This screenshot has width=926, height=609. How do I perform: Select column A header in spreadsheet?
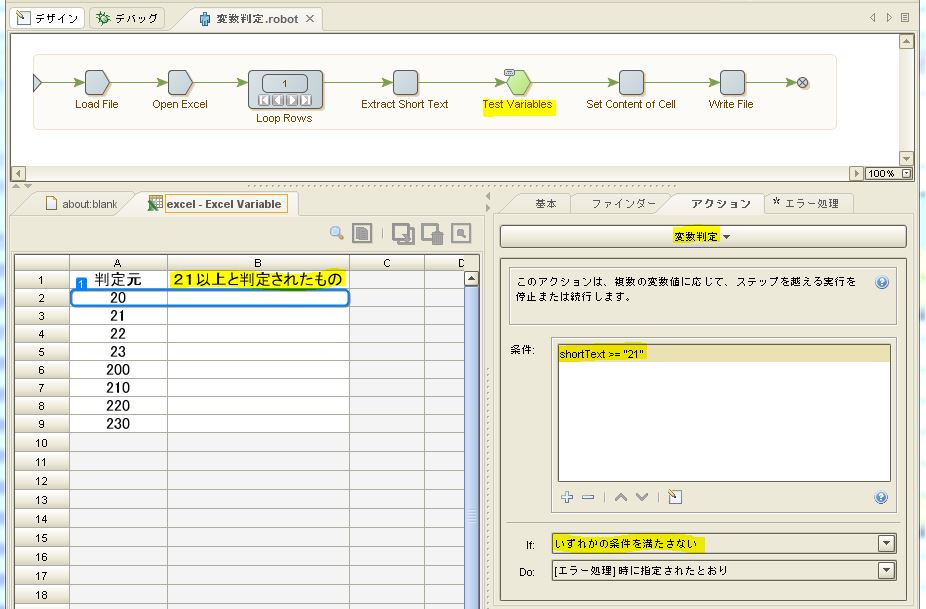tap(118, 263)
